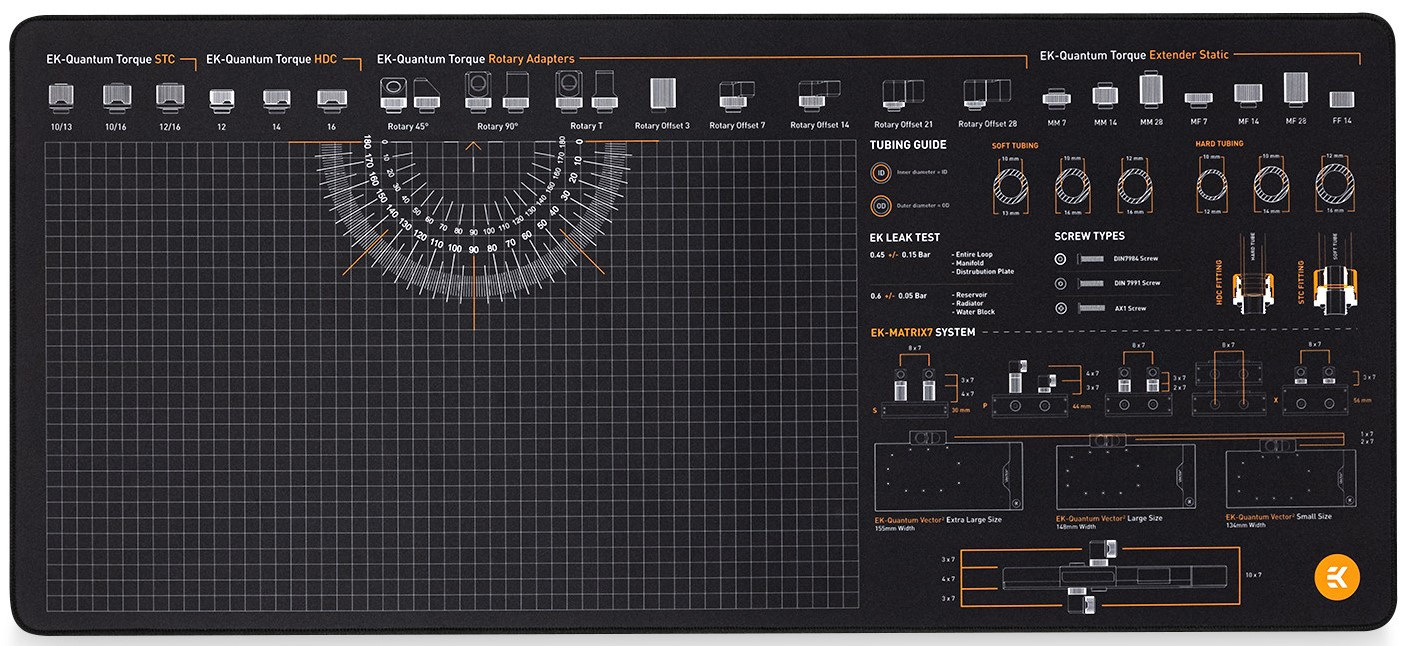This screenshot has height=646, width=1405.
Task: Select the FF 14 extender icon
Action: click(1340, 99)
